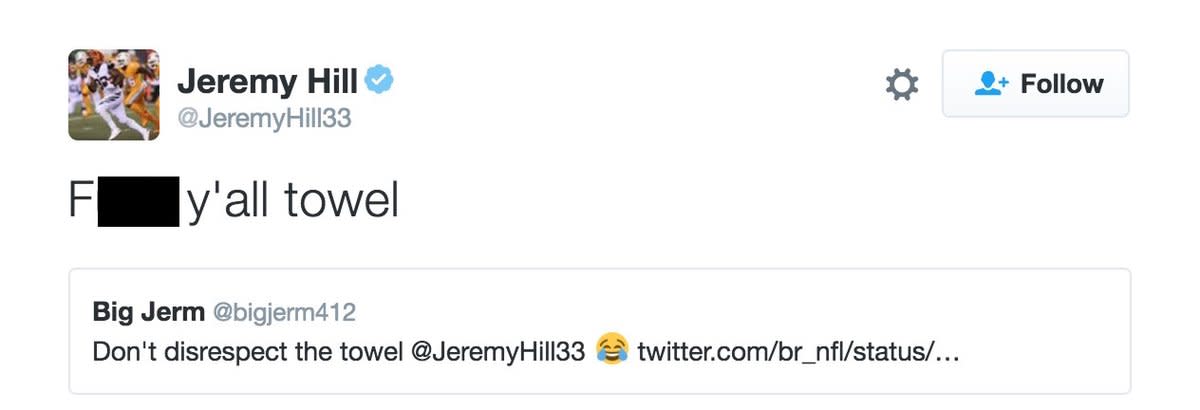
Task: Click the @bigjerm412 handle
Action: [x=284, y=313]
